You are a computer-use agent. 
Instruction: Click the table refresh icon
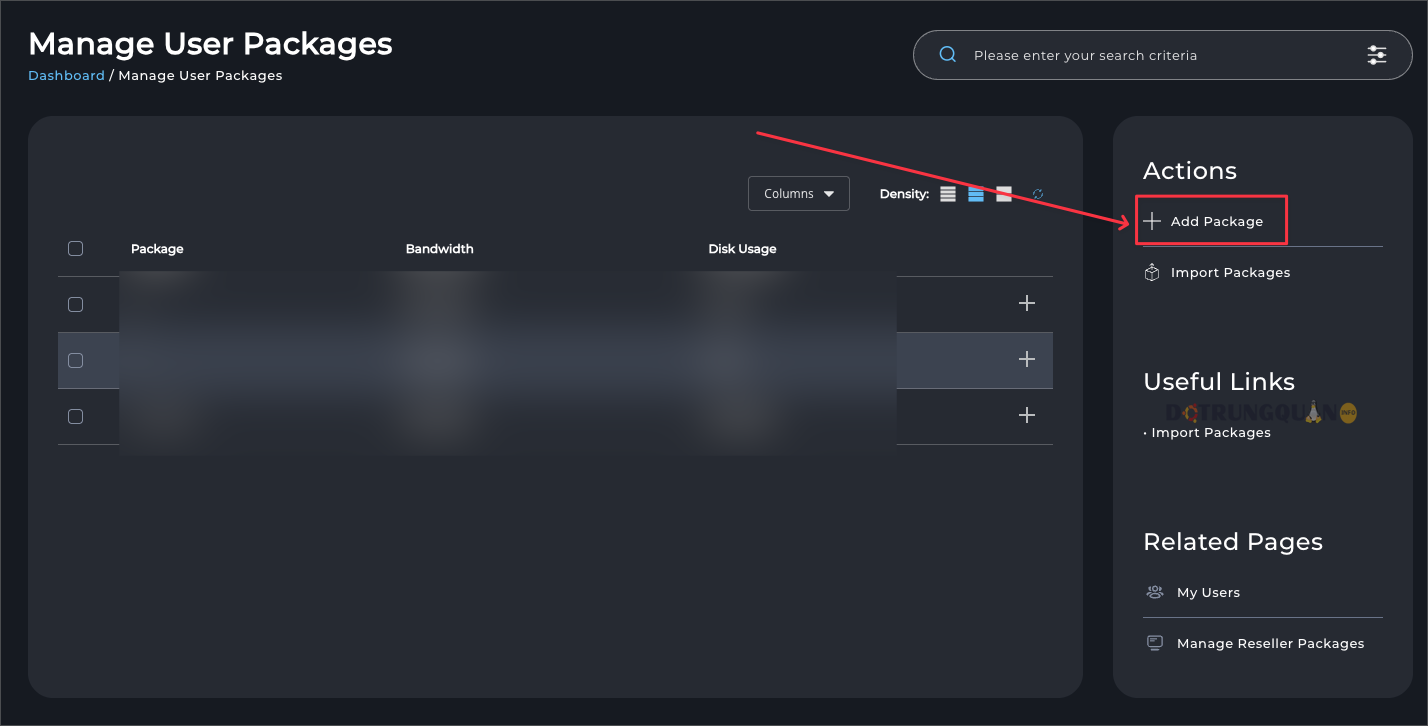[x=1038, y=194]
